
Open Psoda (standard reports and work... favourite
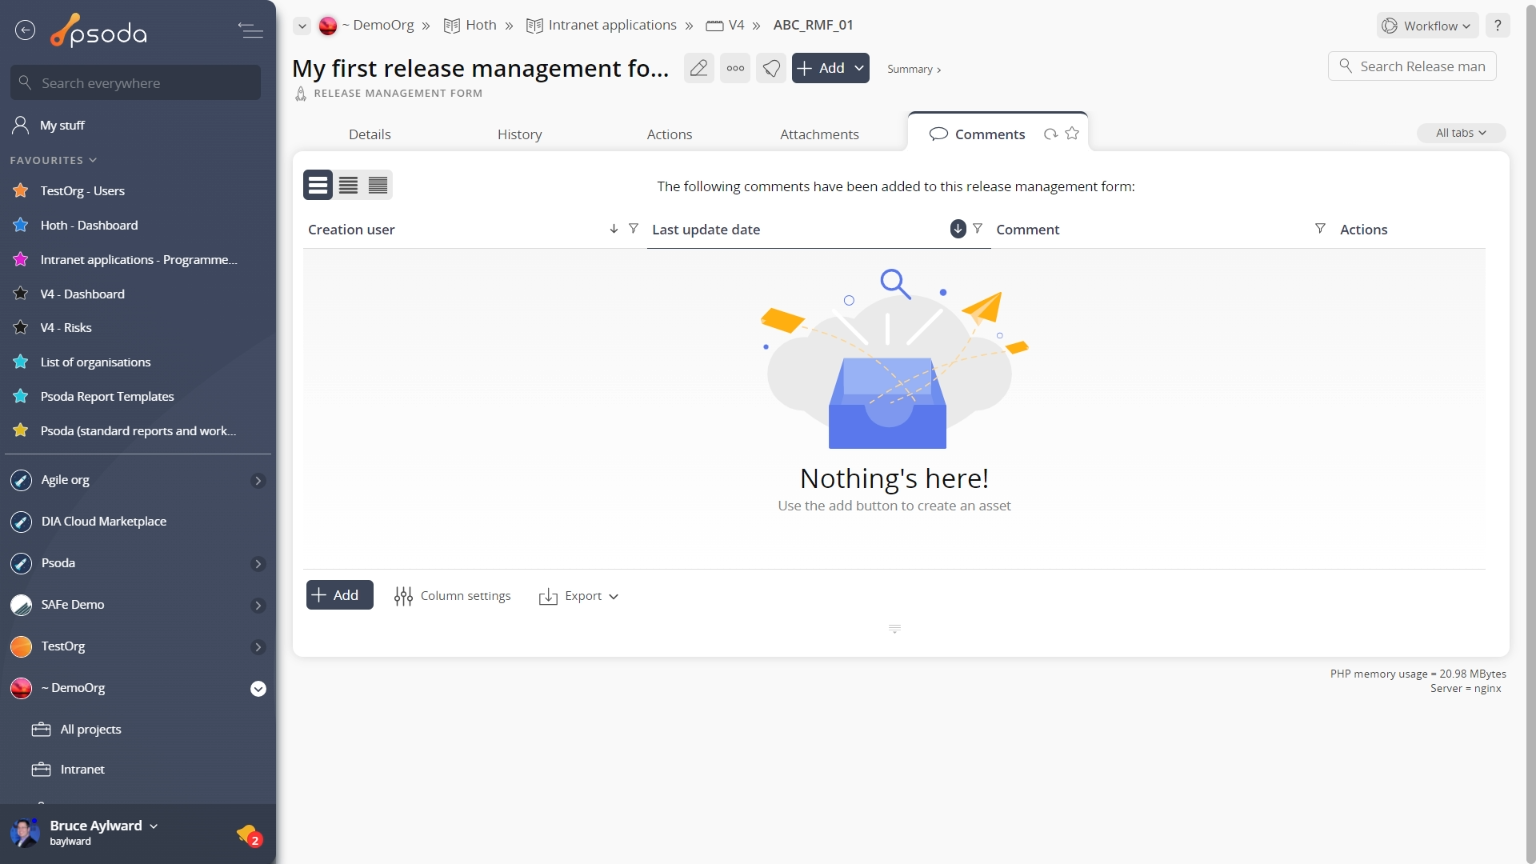click(x=138, y=431)
